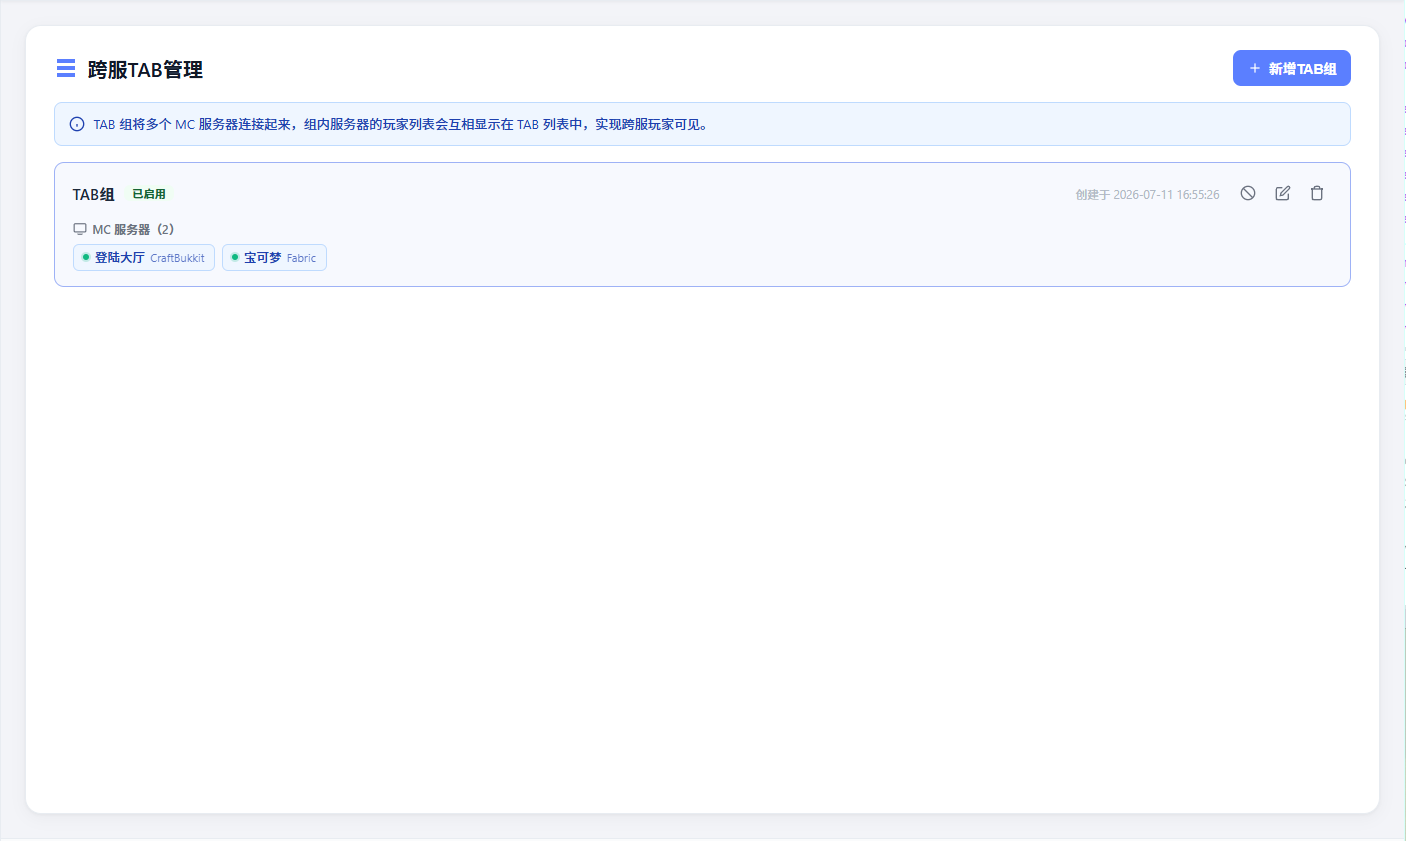Screen dimensions: 1406x841
Task: Disable the TAB组 using the ban icon
Action: (x=1248, y=193)
